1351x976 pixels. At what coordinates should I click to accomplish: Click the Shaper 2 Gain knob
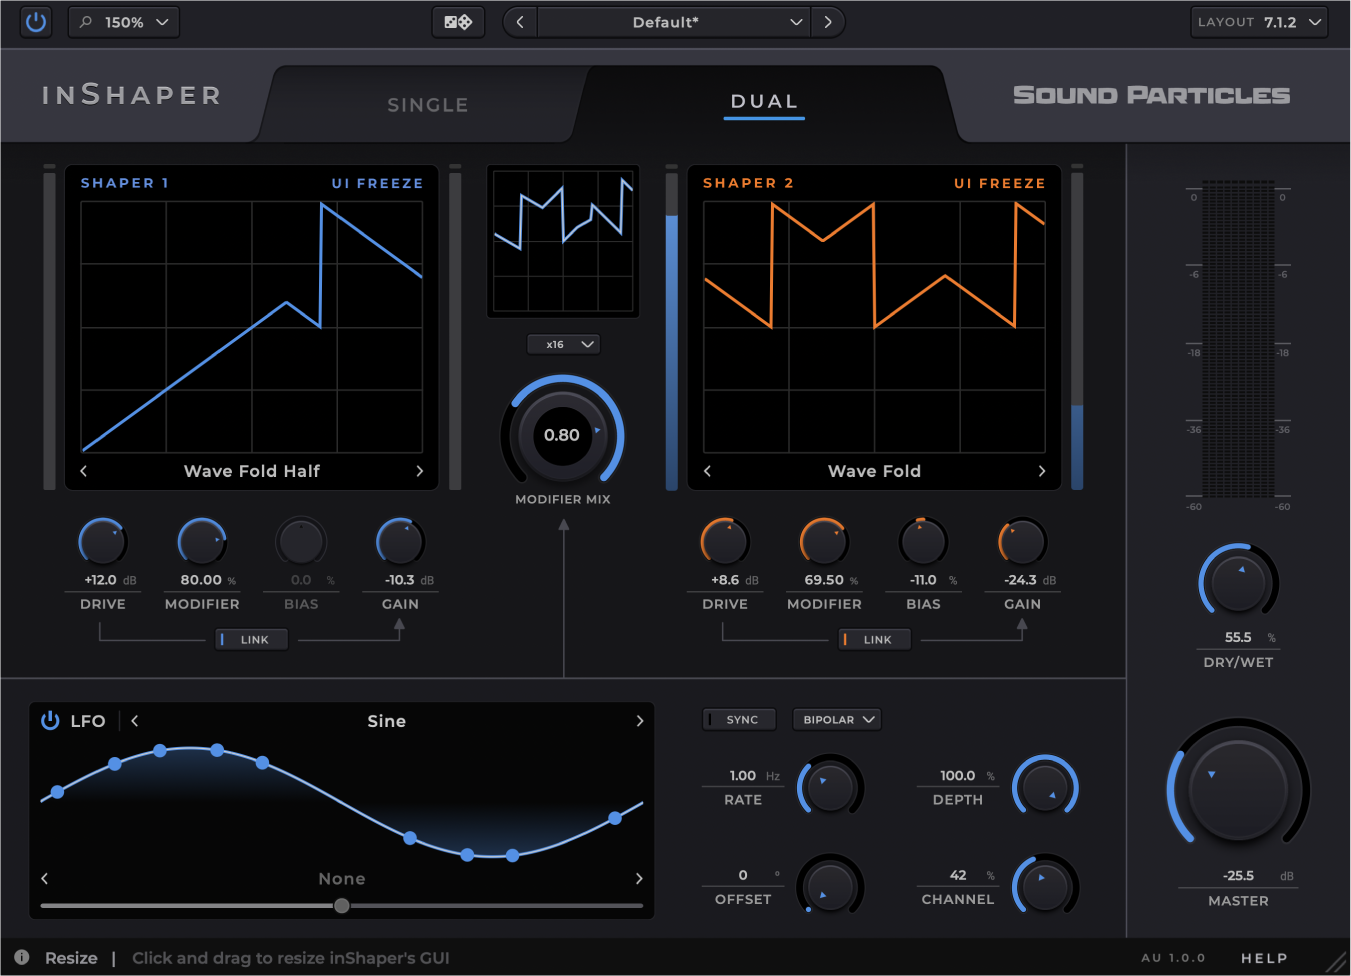[x=1022, y=542]
